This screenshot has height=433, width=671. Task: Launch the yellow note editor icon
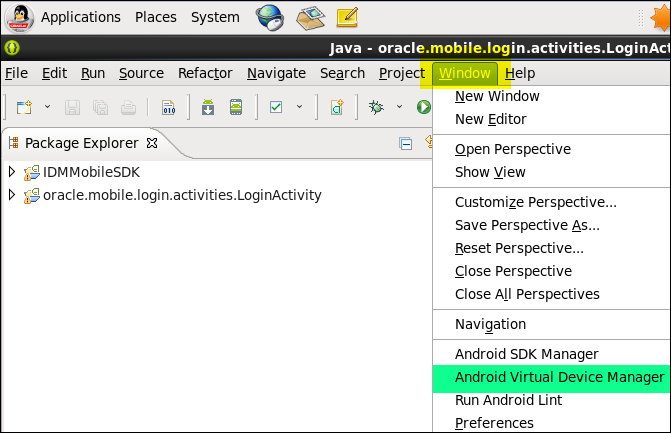347,18
